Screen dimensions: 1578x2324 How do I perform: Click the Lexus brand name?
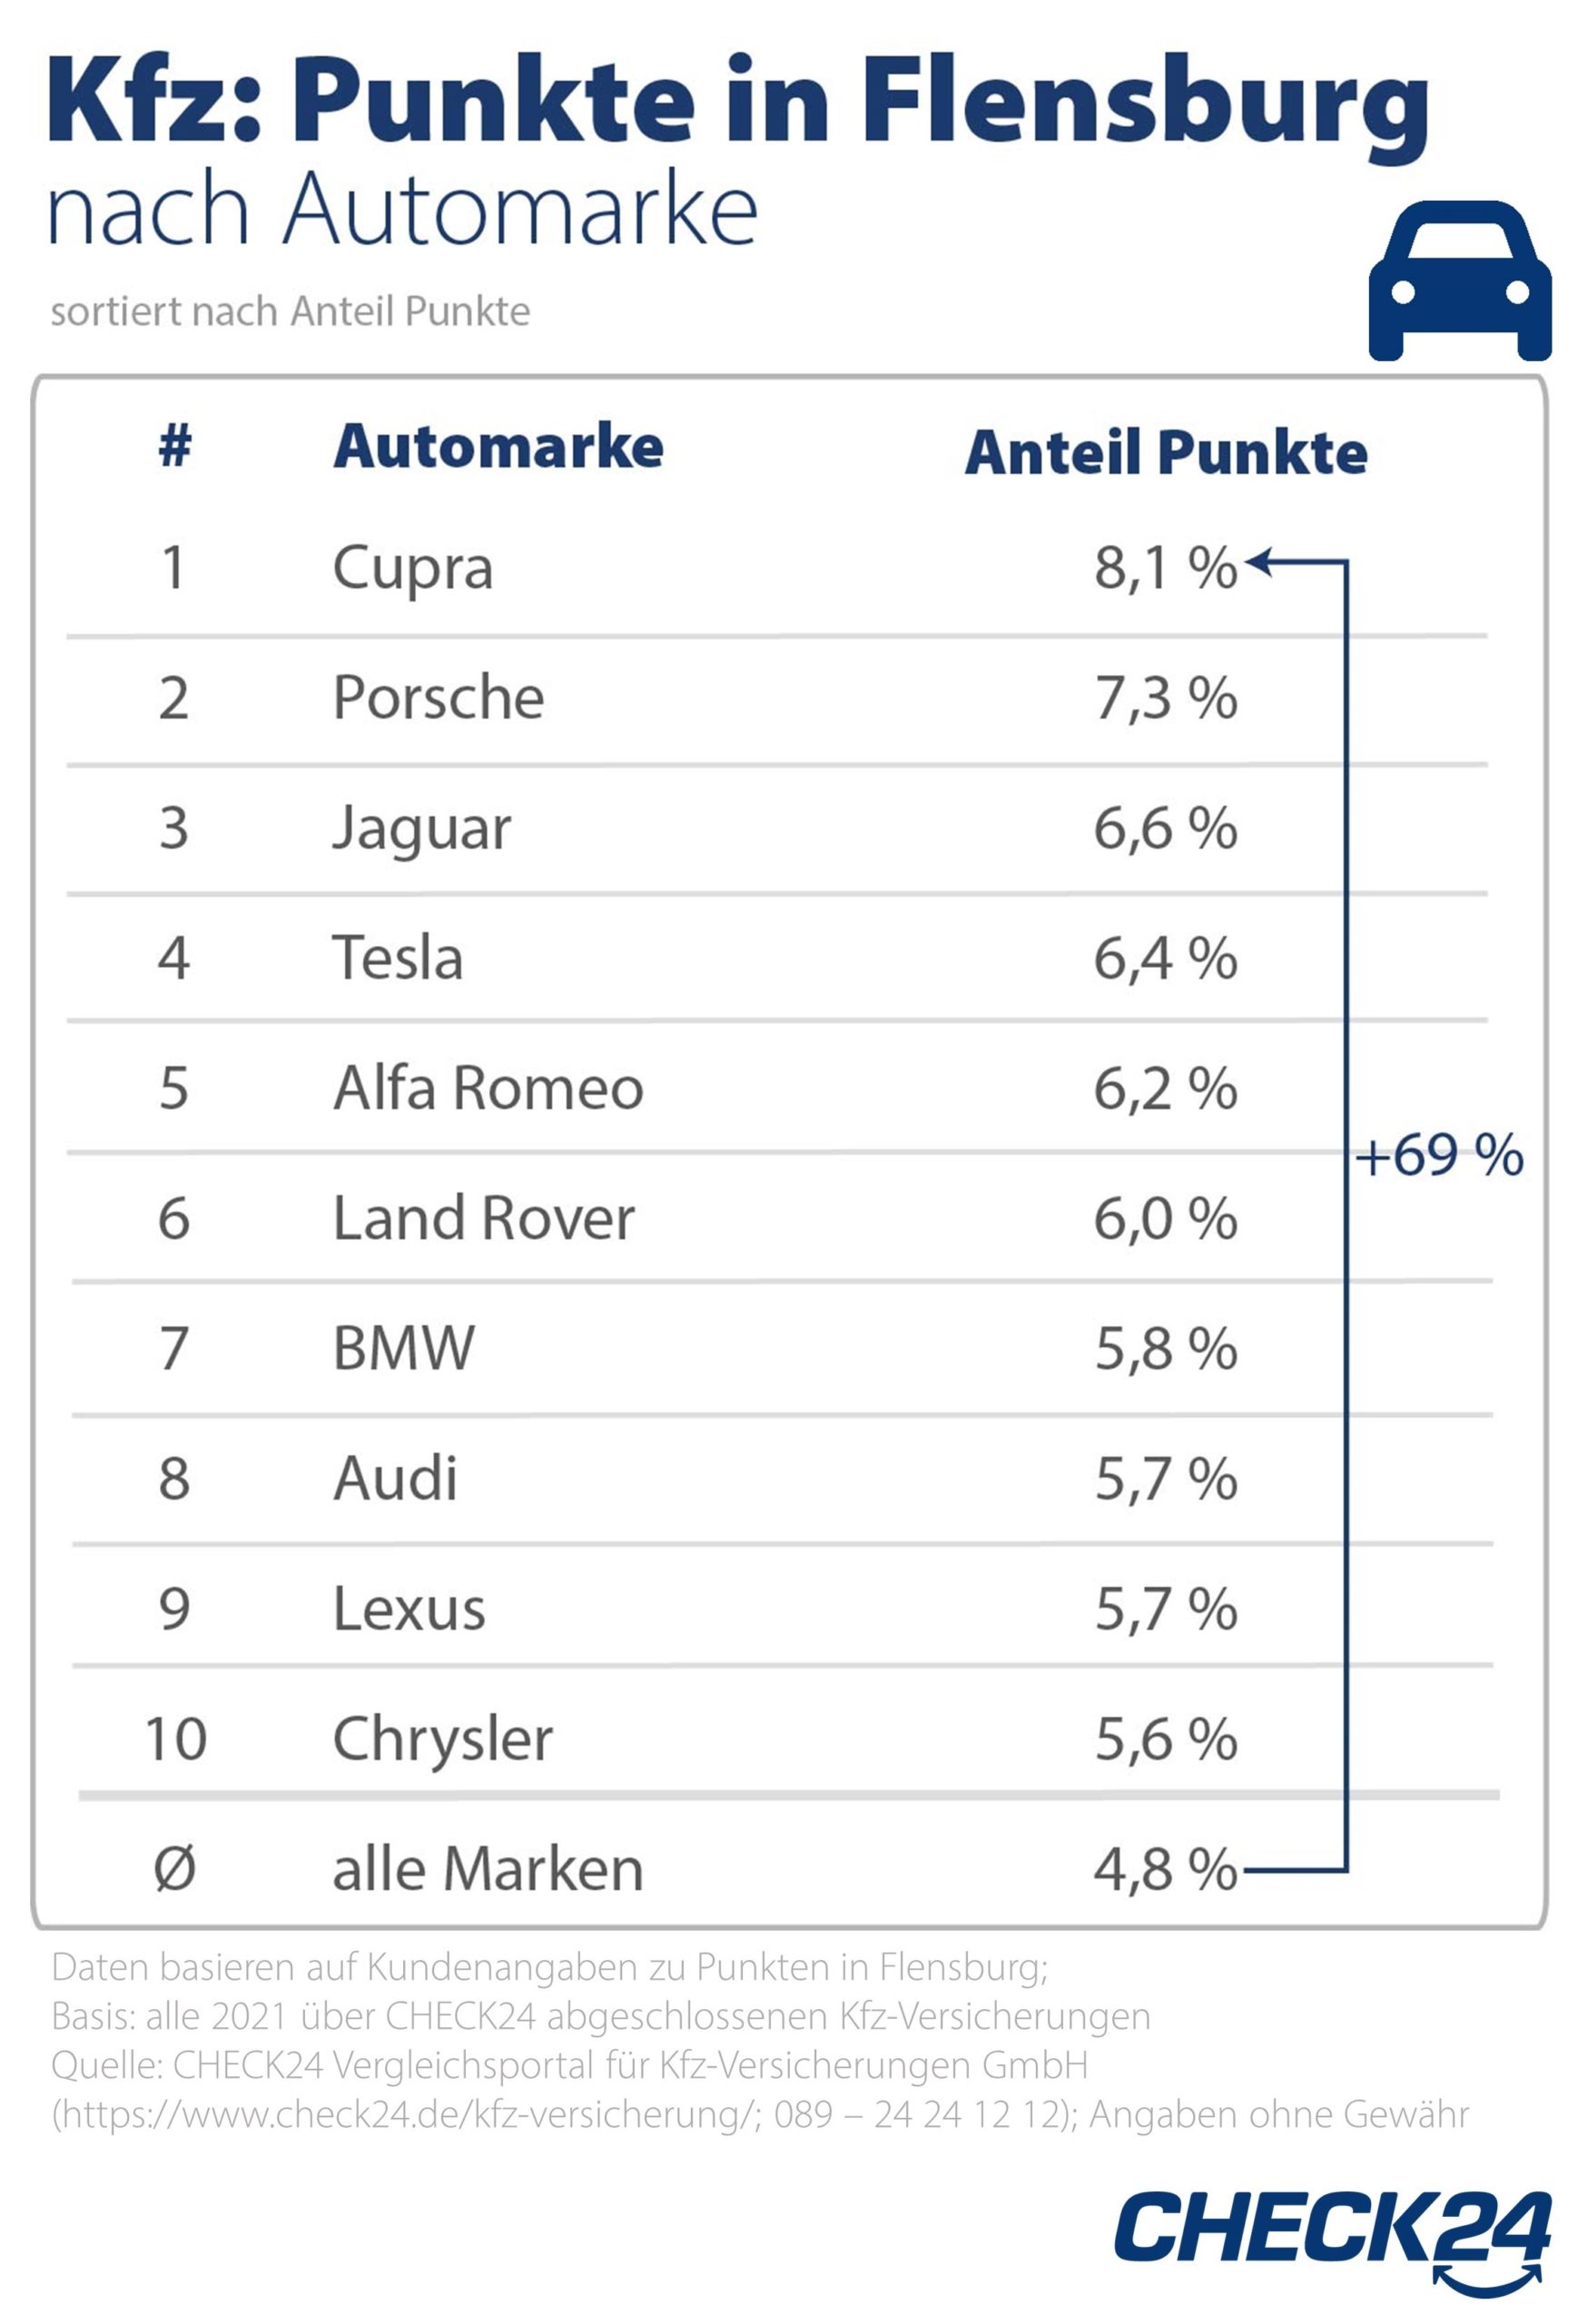pos(408,1608)
